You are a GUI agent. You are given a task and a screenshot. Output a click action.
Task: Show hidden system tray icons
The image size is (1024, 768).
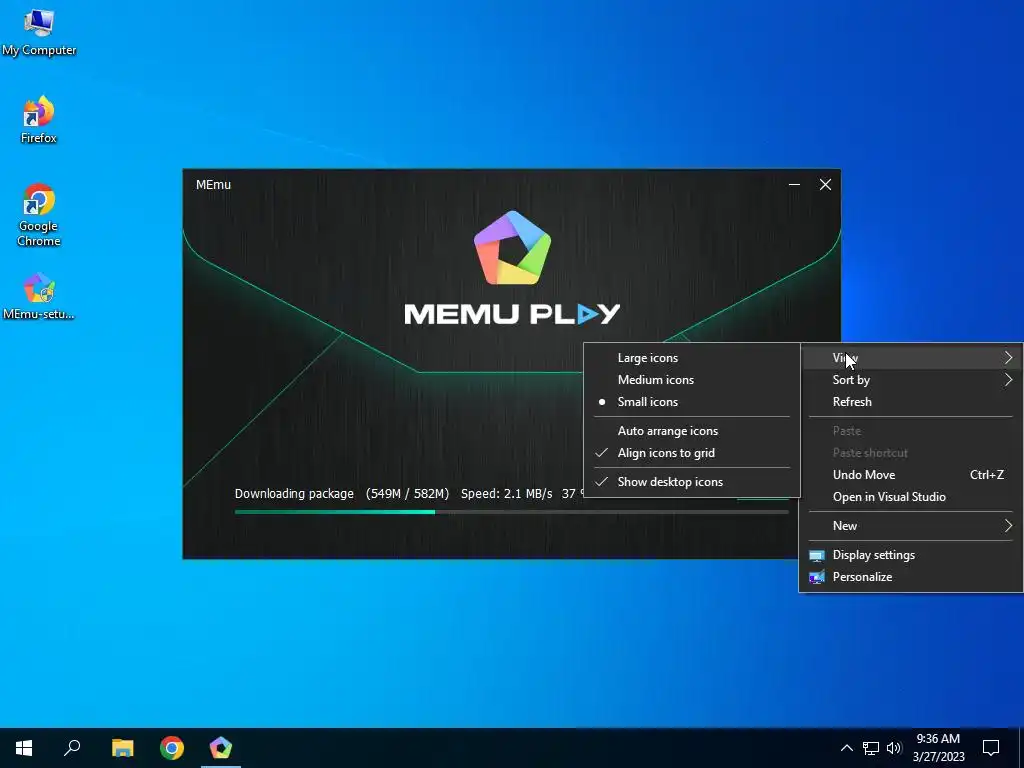click(846, 748)
